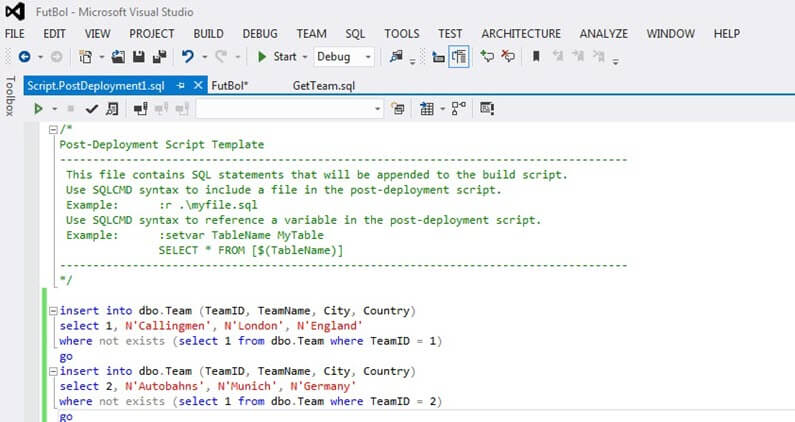Image resolution: width=795 pixels, height=422 pixels.
Task: Click the Parse checkmark icon in SQL toolbar
Action: click(x=91, y=108)
